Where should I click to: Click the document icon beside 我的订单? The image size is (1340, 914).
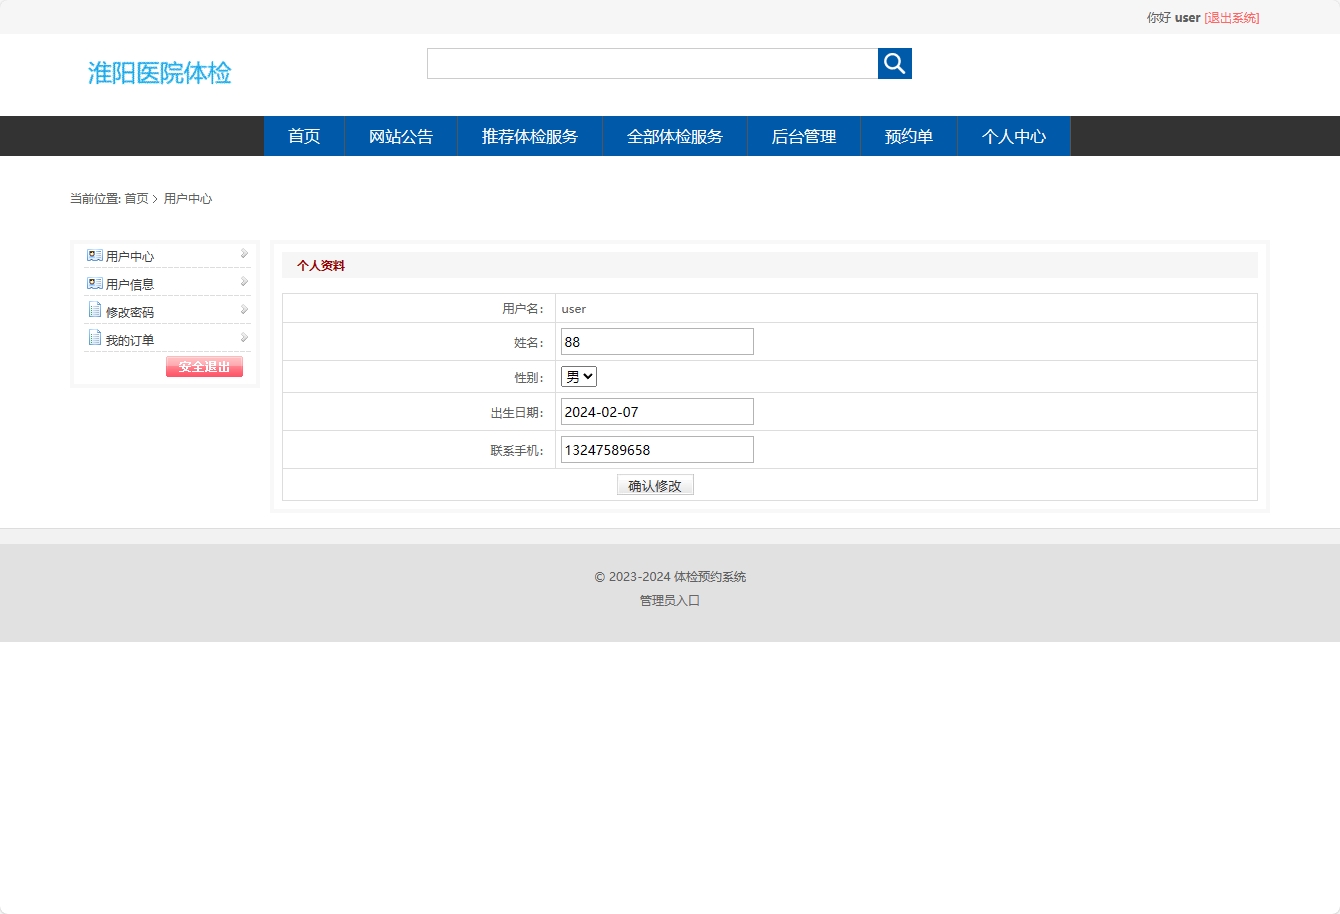95,338
